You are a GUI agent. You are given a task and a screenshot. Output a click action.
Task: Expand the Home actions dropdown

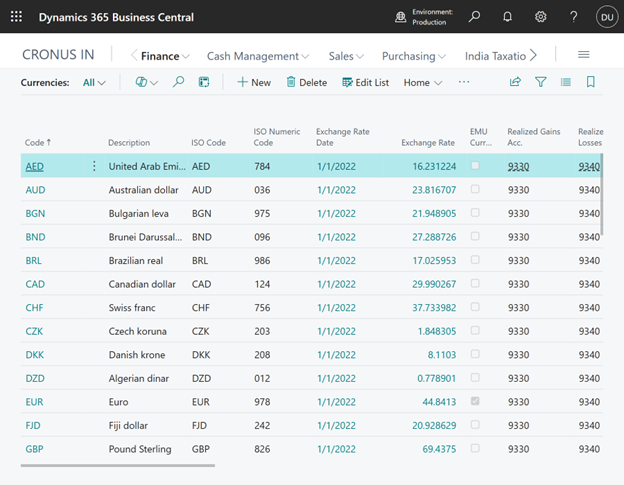[x=423, y=83]
